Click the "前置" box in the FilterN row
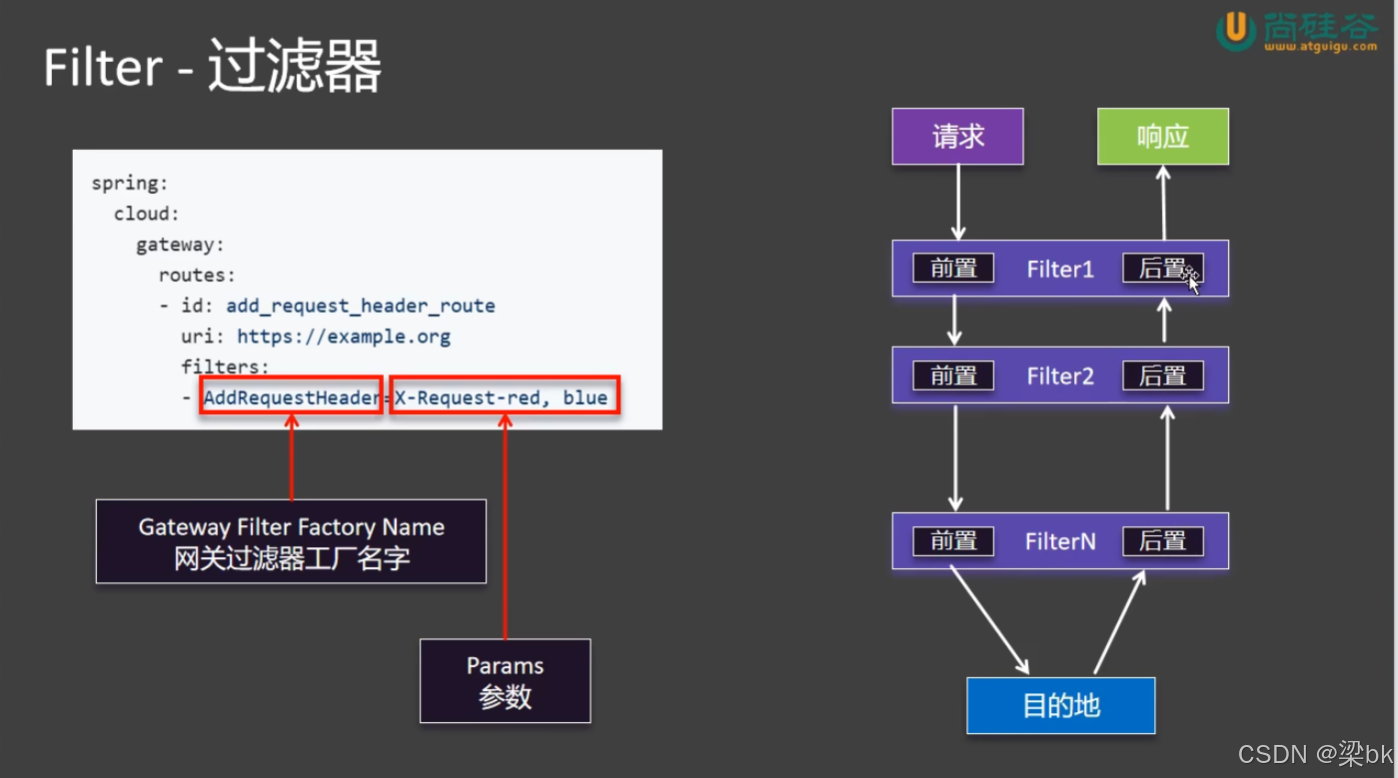This screenshot has height=778, width=1398. [953, 541]
